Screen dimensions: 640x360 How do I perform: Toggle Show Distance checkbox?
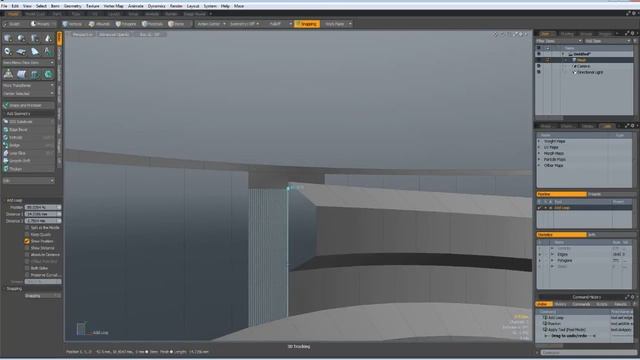(27, 248)
